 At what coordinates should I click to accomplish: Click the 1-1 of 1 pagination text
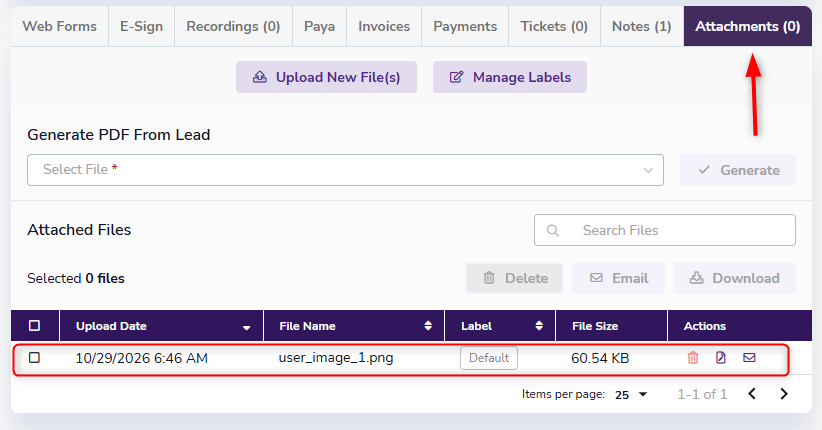tap(702, 394)
